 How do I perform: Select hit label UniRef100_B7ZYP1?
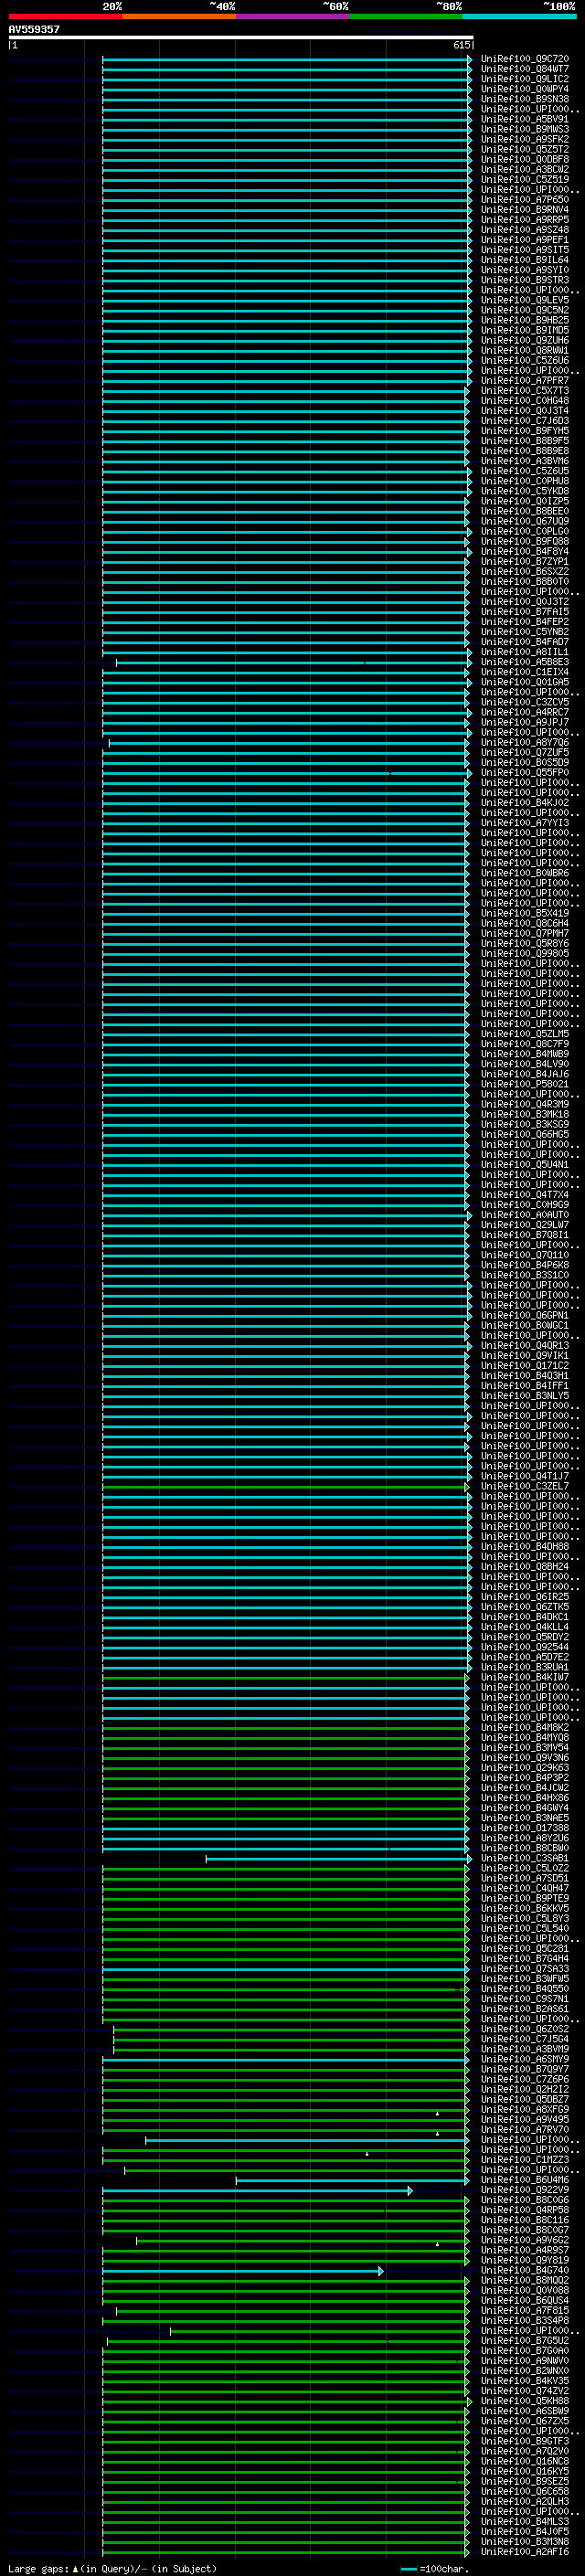[525, 562]
